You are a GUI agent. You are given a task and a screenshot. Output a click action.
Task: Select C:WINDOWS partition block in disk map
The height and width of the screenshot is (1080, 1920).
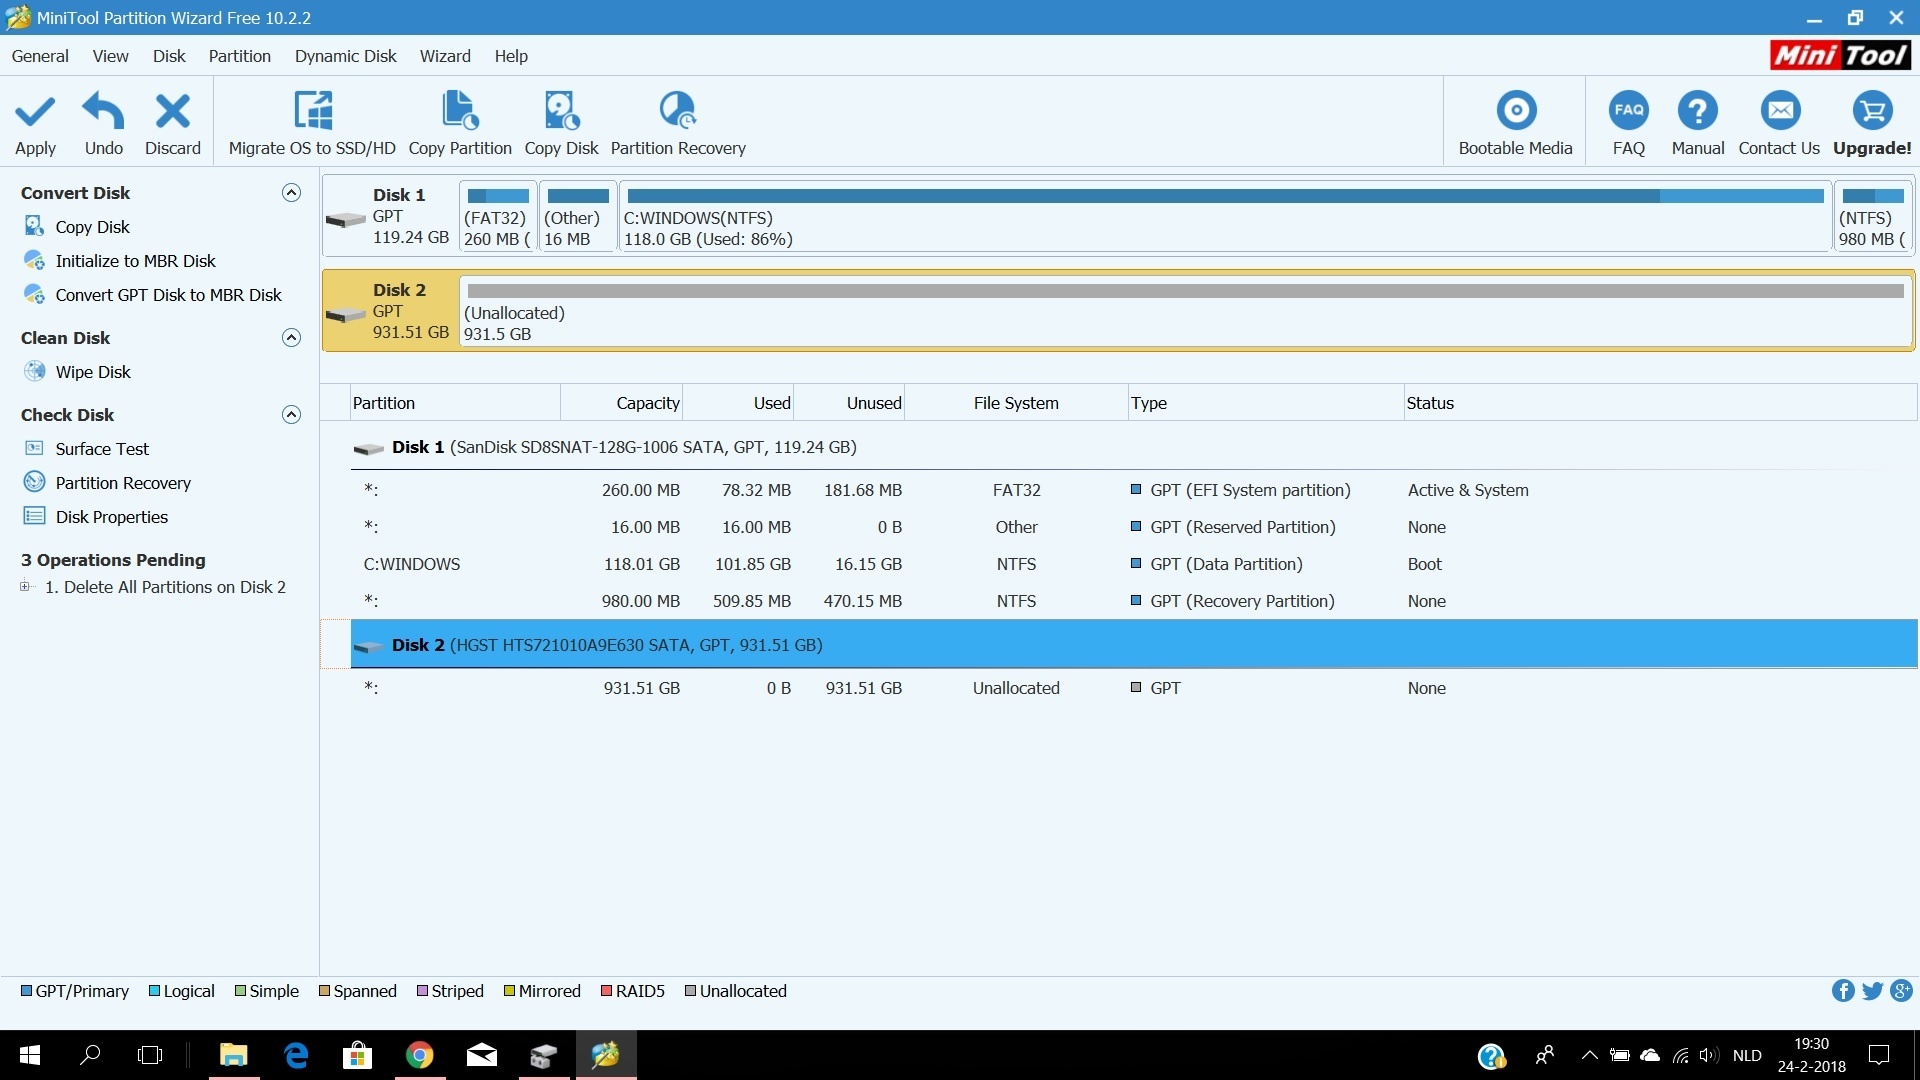pos(1225,216)
